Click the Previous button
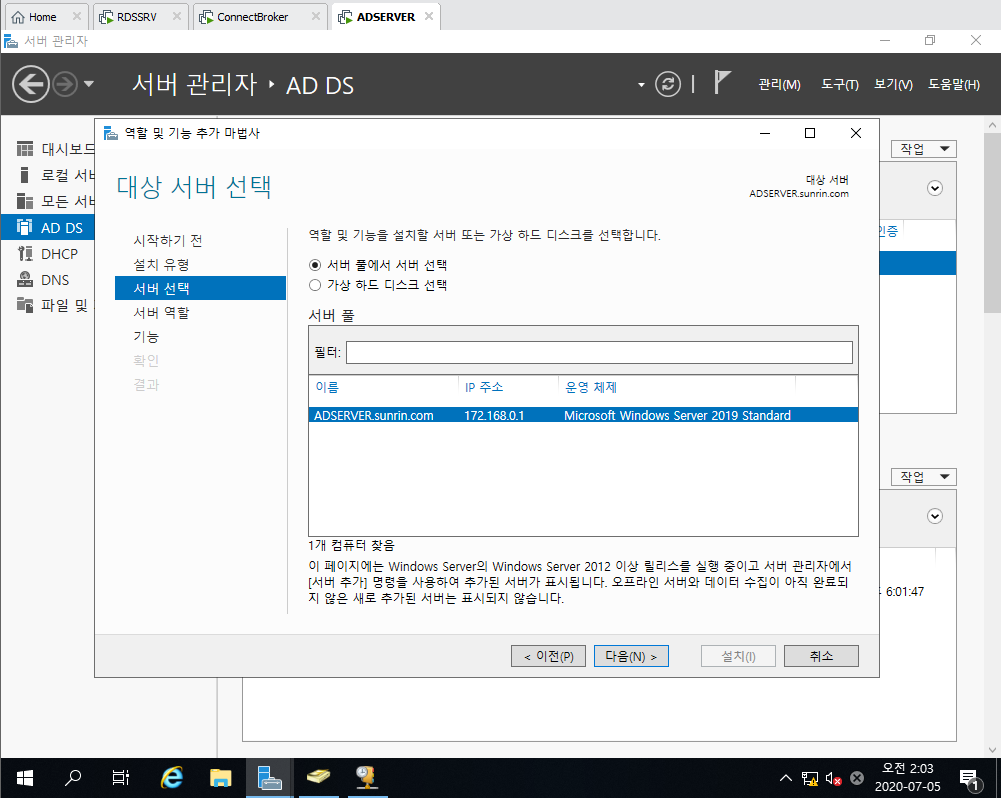This screenshot has width=1001, height=798. click(x=548, y=656)
